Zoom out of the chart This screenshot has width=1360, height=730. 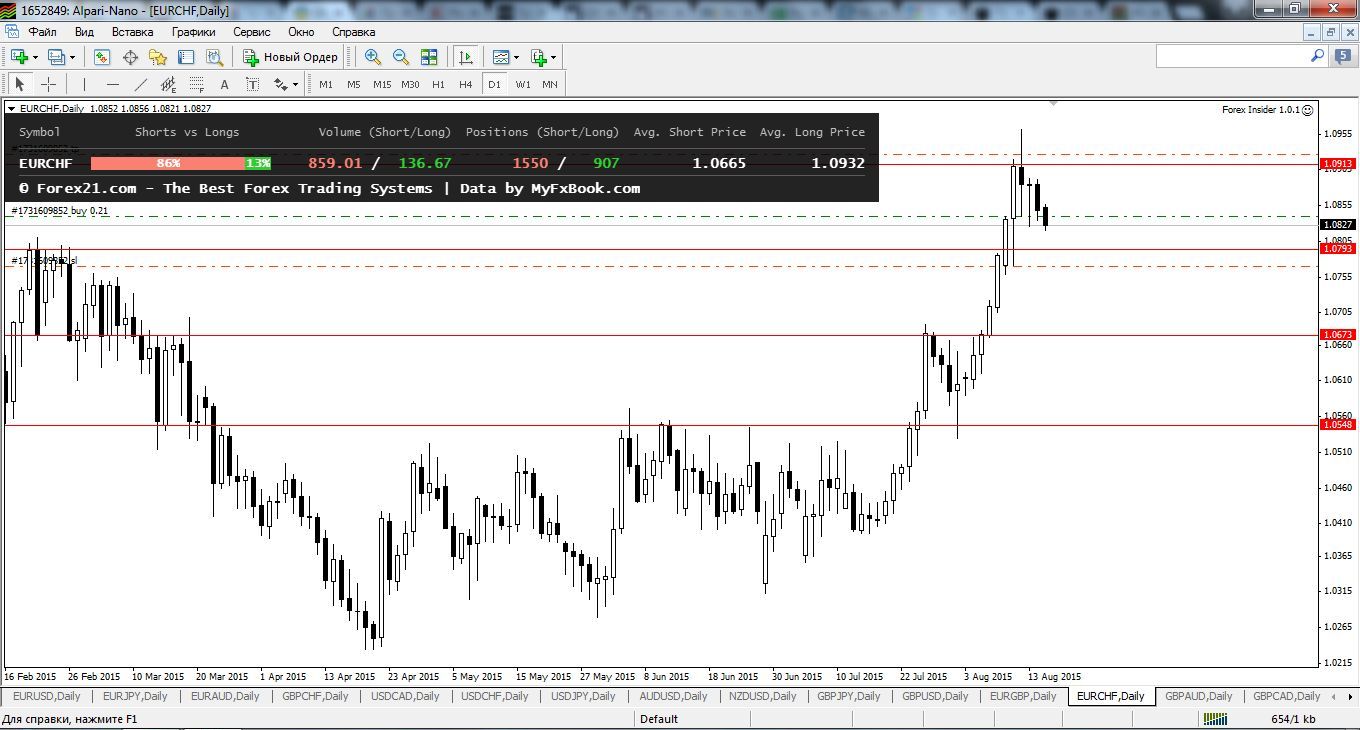tap(401, 57)
